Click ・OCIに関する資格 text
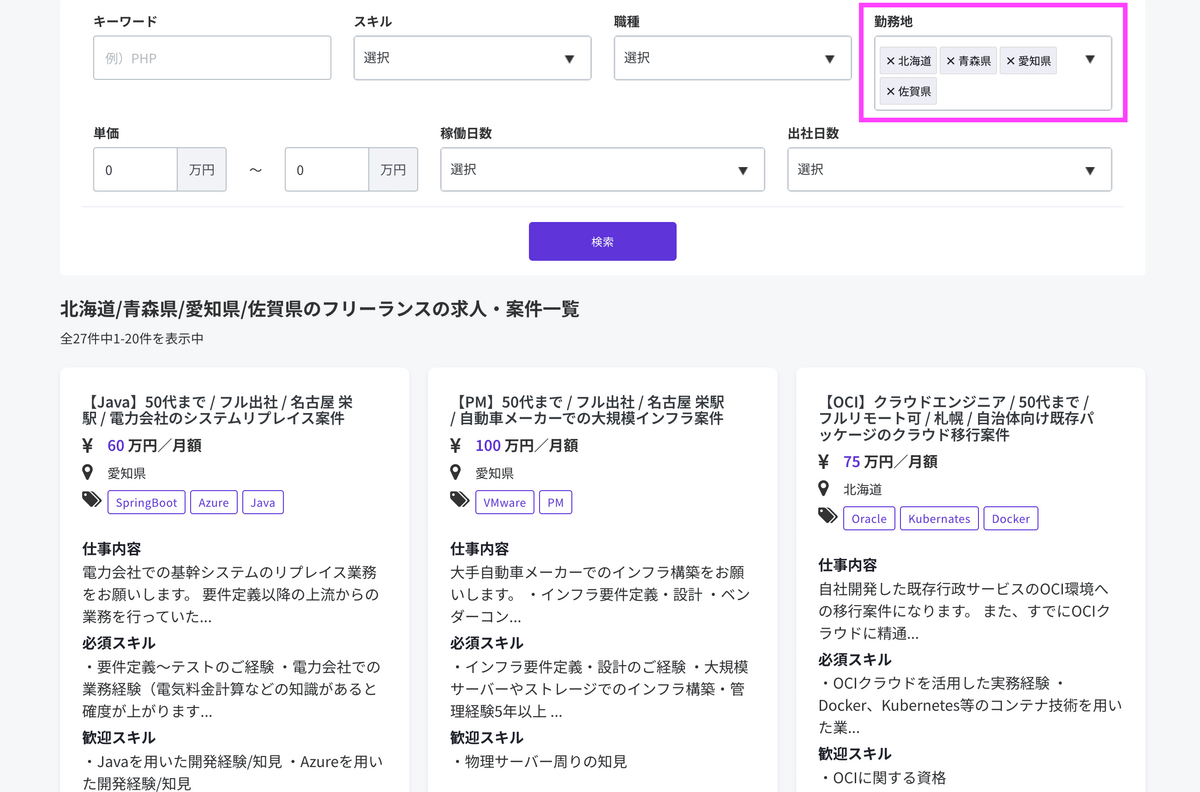1200x792 pixels. click(x=882, y=778)
